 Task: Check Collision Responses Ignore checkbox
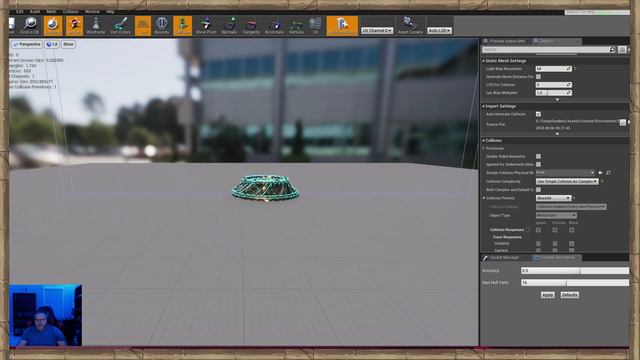point(538,230)
